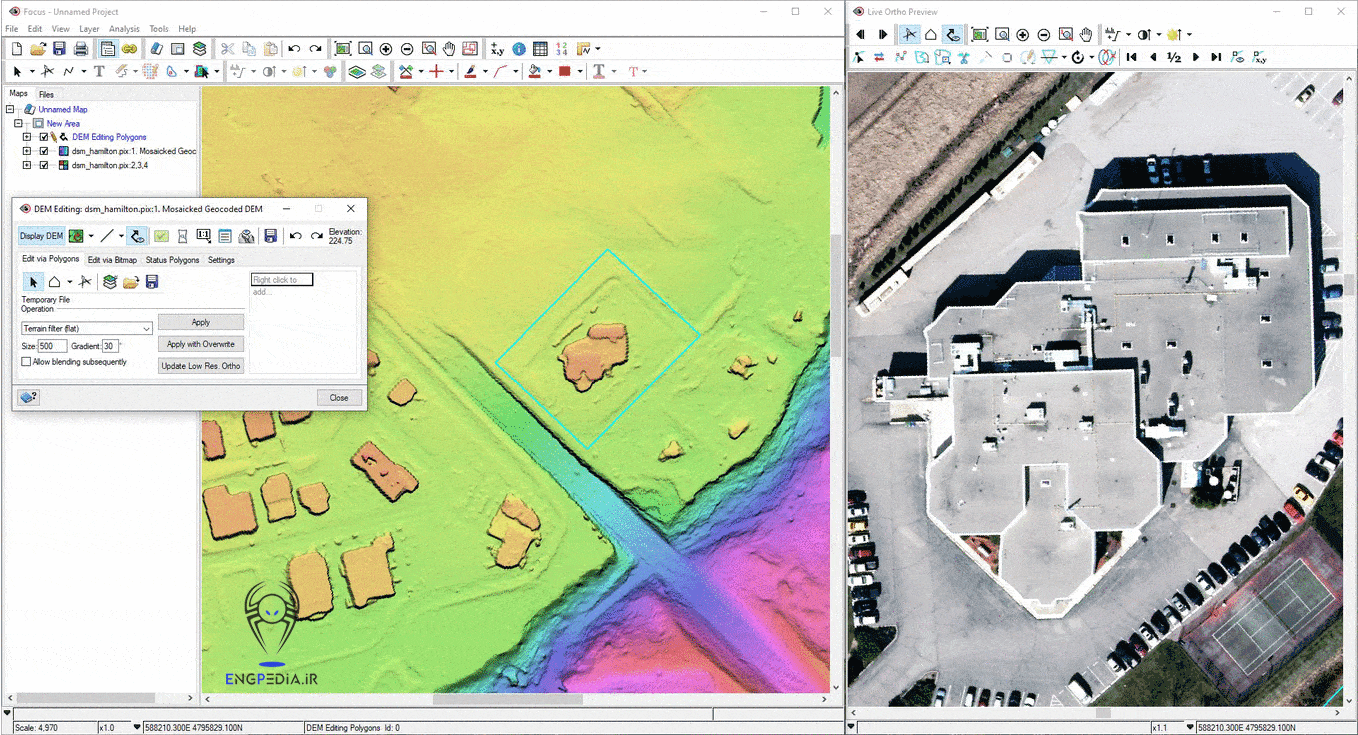The width and height of the screenshot is (1358, 735).
Task: Enable Allow blending subsequently checkbox
Action: coord(27,362)
